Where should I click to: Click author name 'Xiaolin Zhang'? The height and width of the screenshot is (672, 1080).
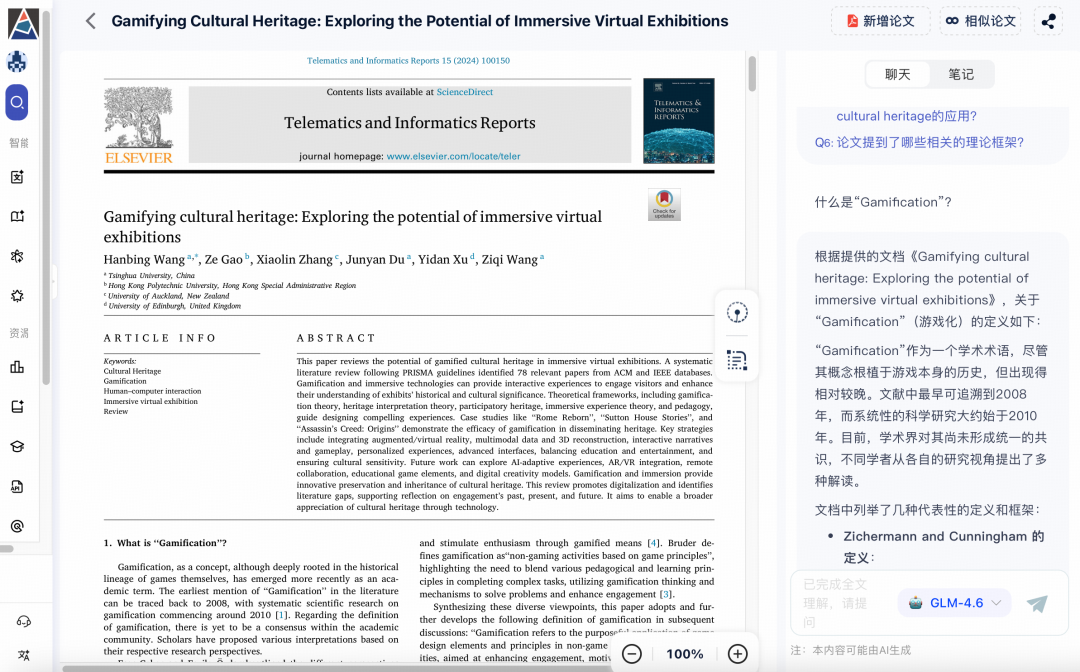[294, 260]
